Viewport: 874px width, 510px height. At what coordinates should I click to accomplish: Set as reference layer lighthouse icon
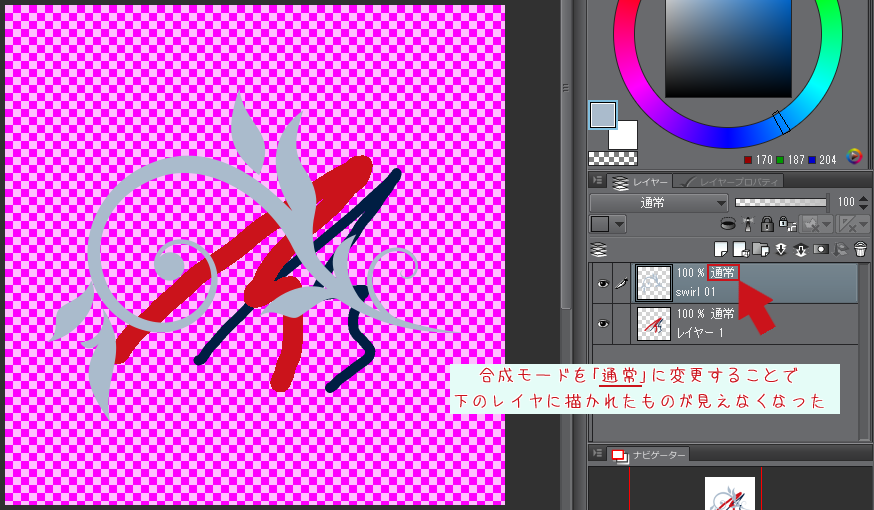[748, 224]
